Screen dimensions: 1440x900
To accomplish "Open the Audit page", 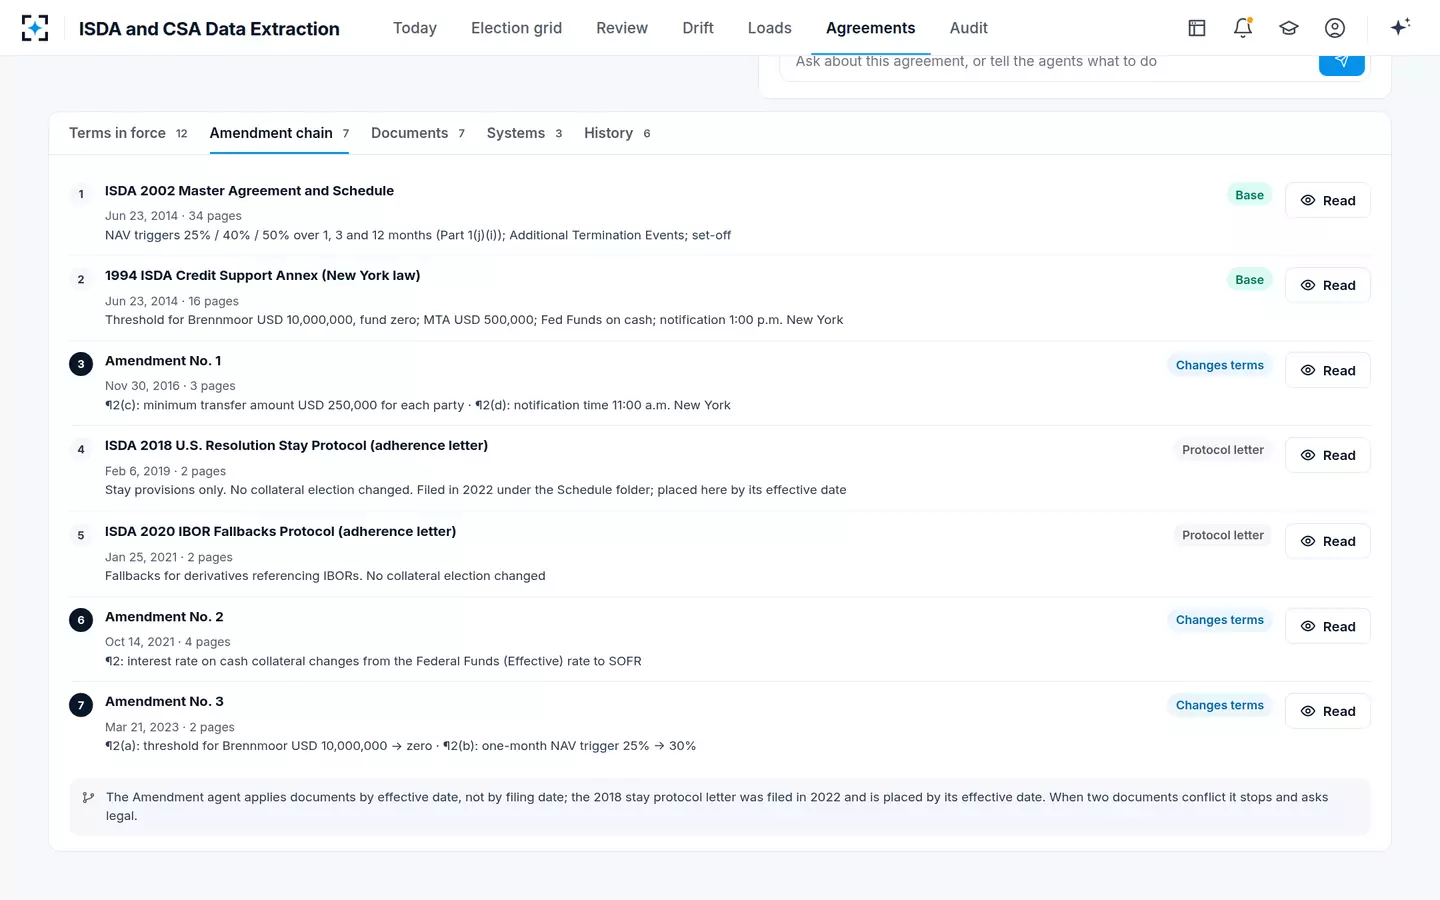I will (x=969, y=28).
